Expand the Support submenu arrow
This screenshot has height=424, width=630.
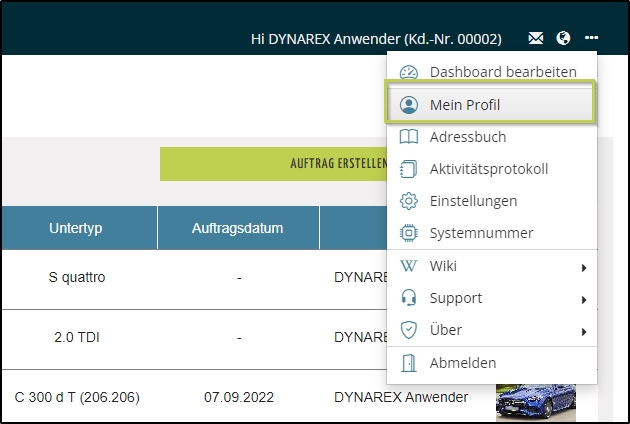coord(583,299)
